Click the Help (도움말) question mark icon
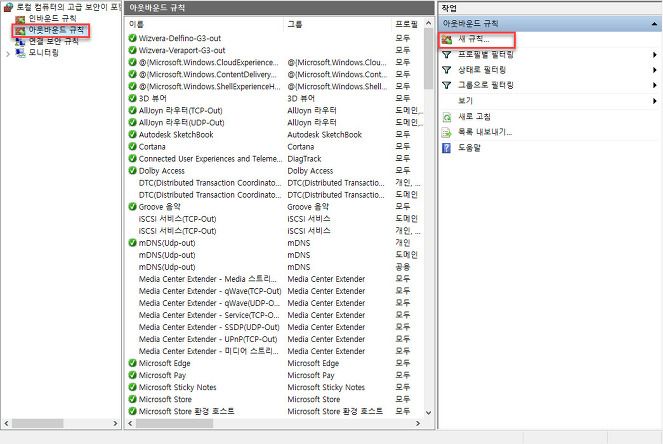Image resolution: width=663 pixels, height=444 pixels. click(x=447, y=148)
